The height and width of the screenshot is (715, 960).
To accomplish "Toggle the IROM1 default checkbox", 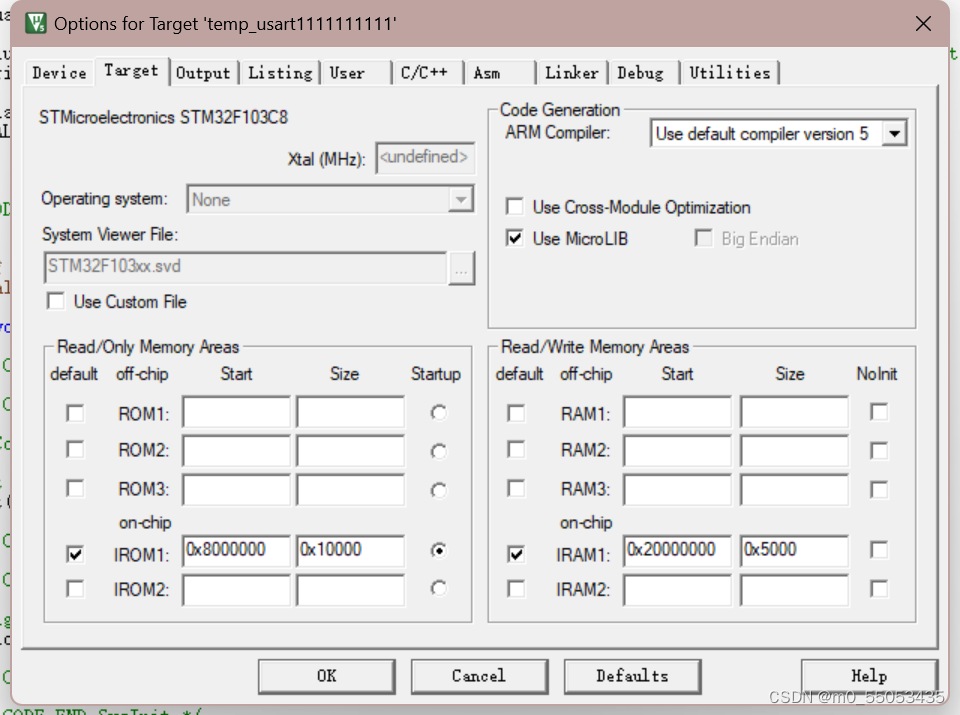I will [x=75, y=554].
